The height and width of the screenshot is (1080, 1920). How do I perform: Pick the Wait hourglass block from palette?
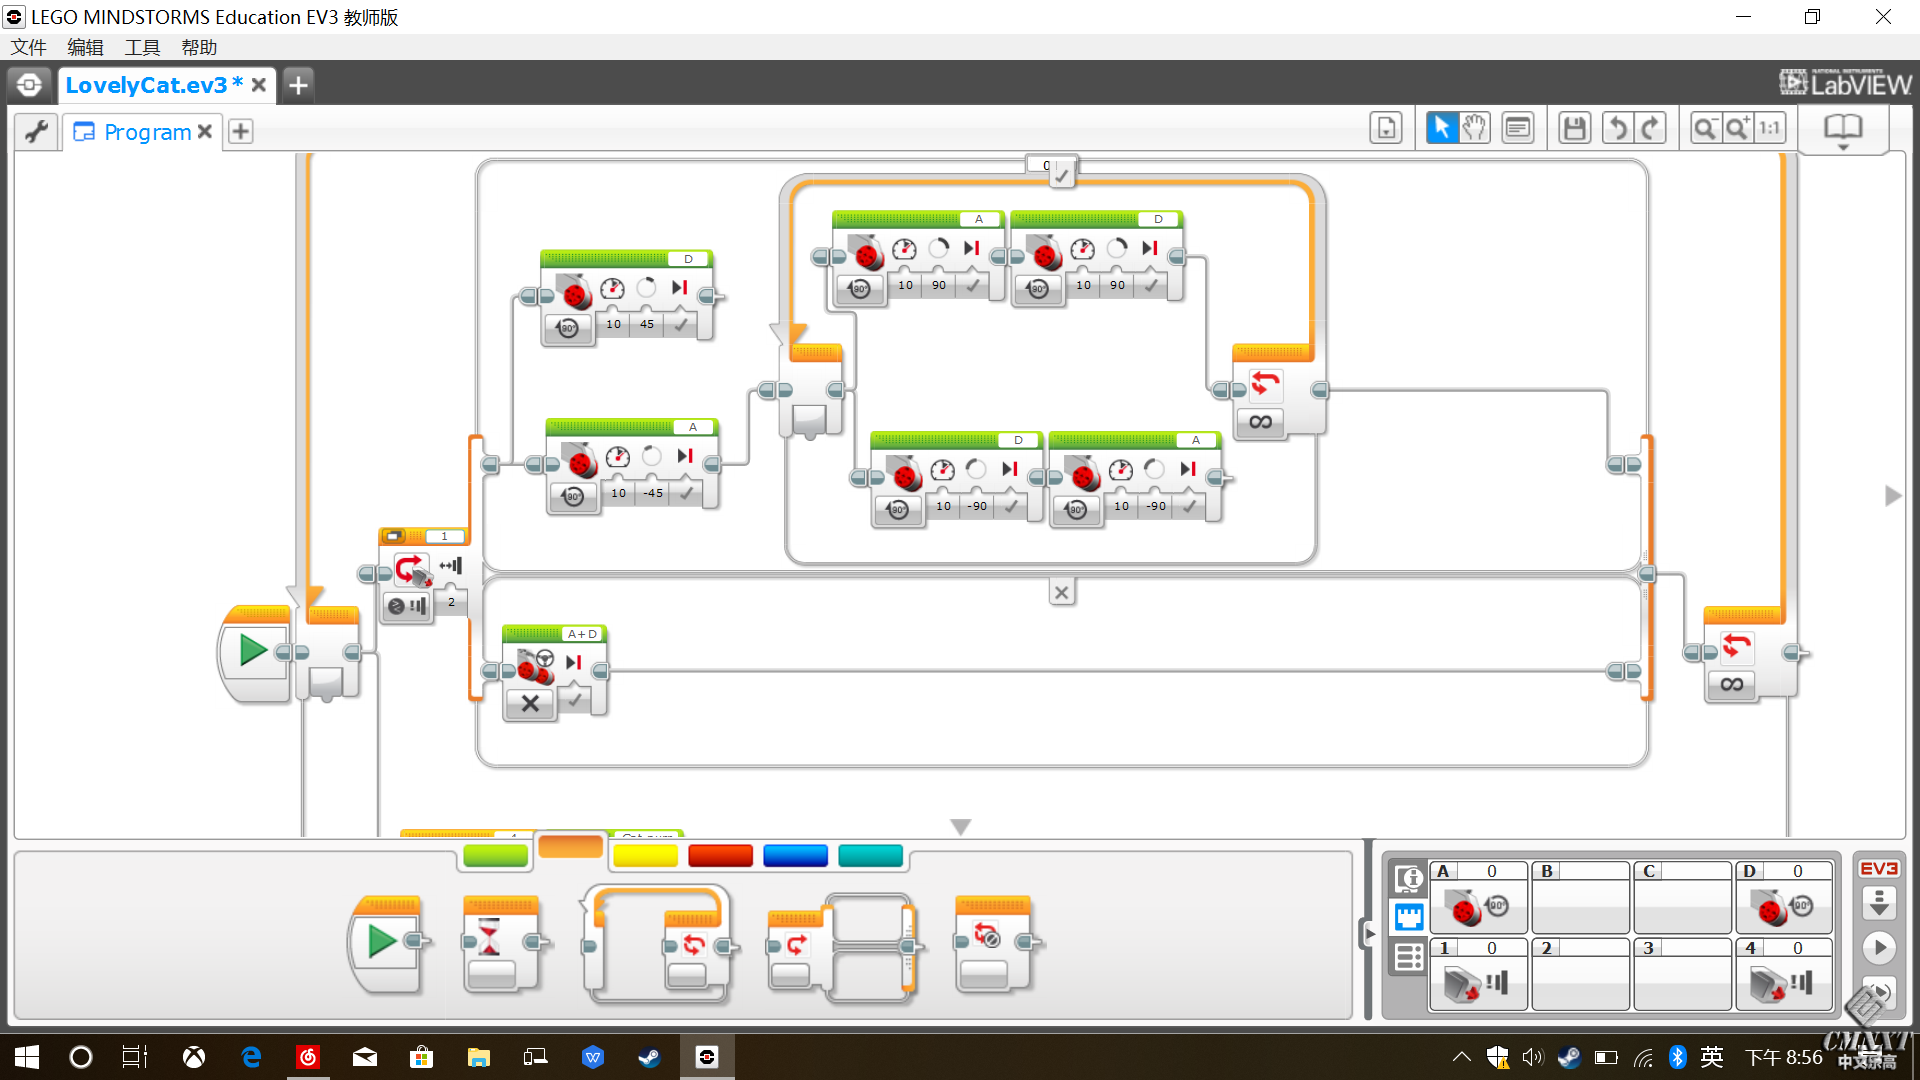[x=503, y=942]
